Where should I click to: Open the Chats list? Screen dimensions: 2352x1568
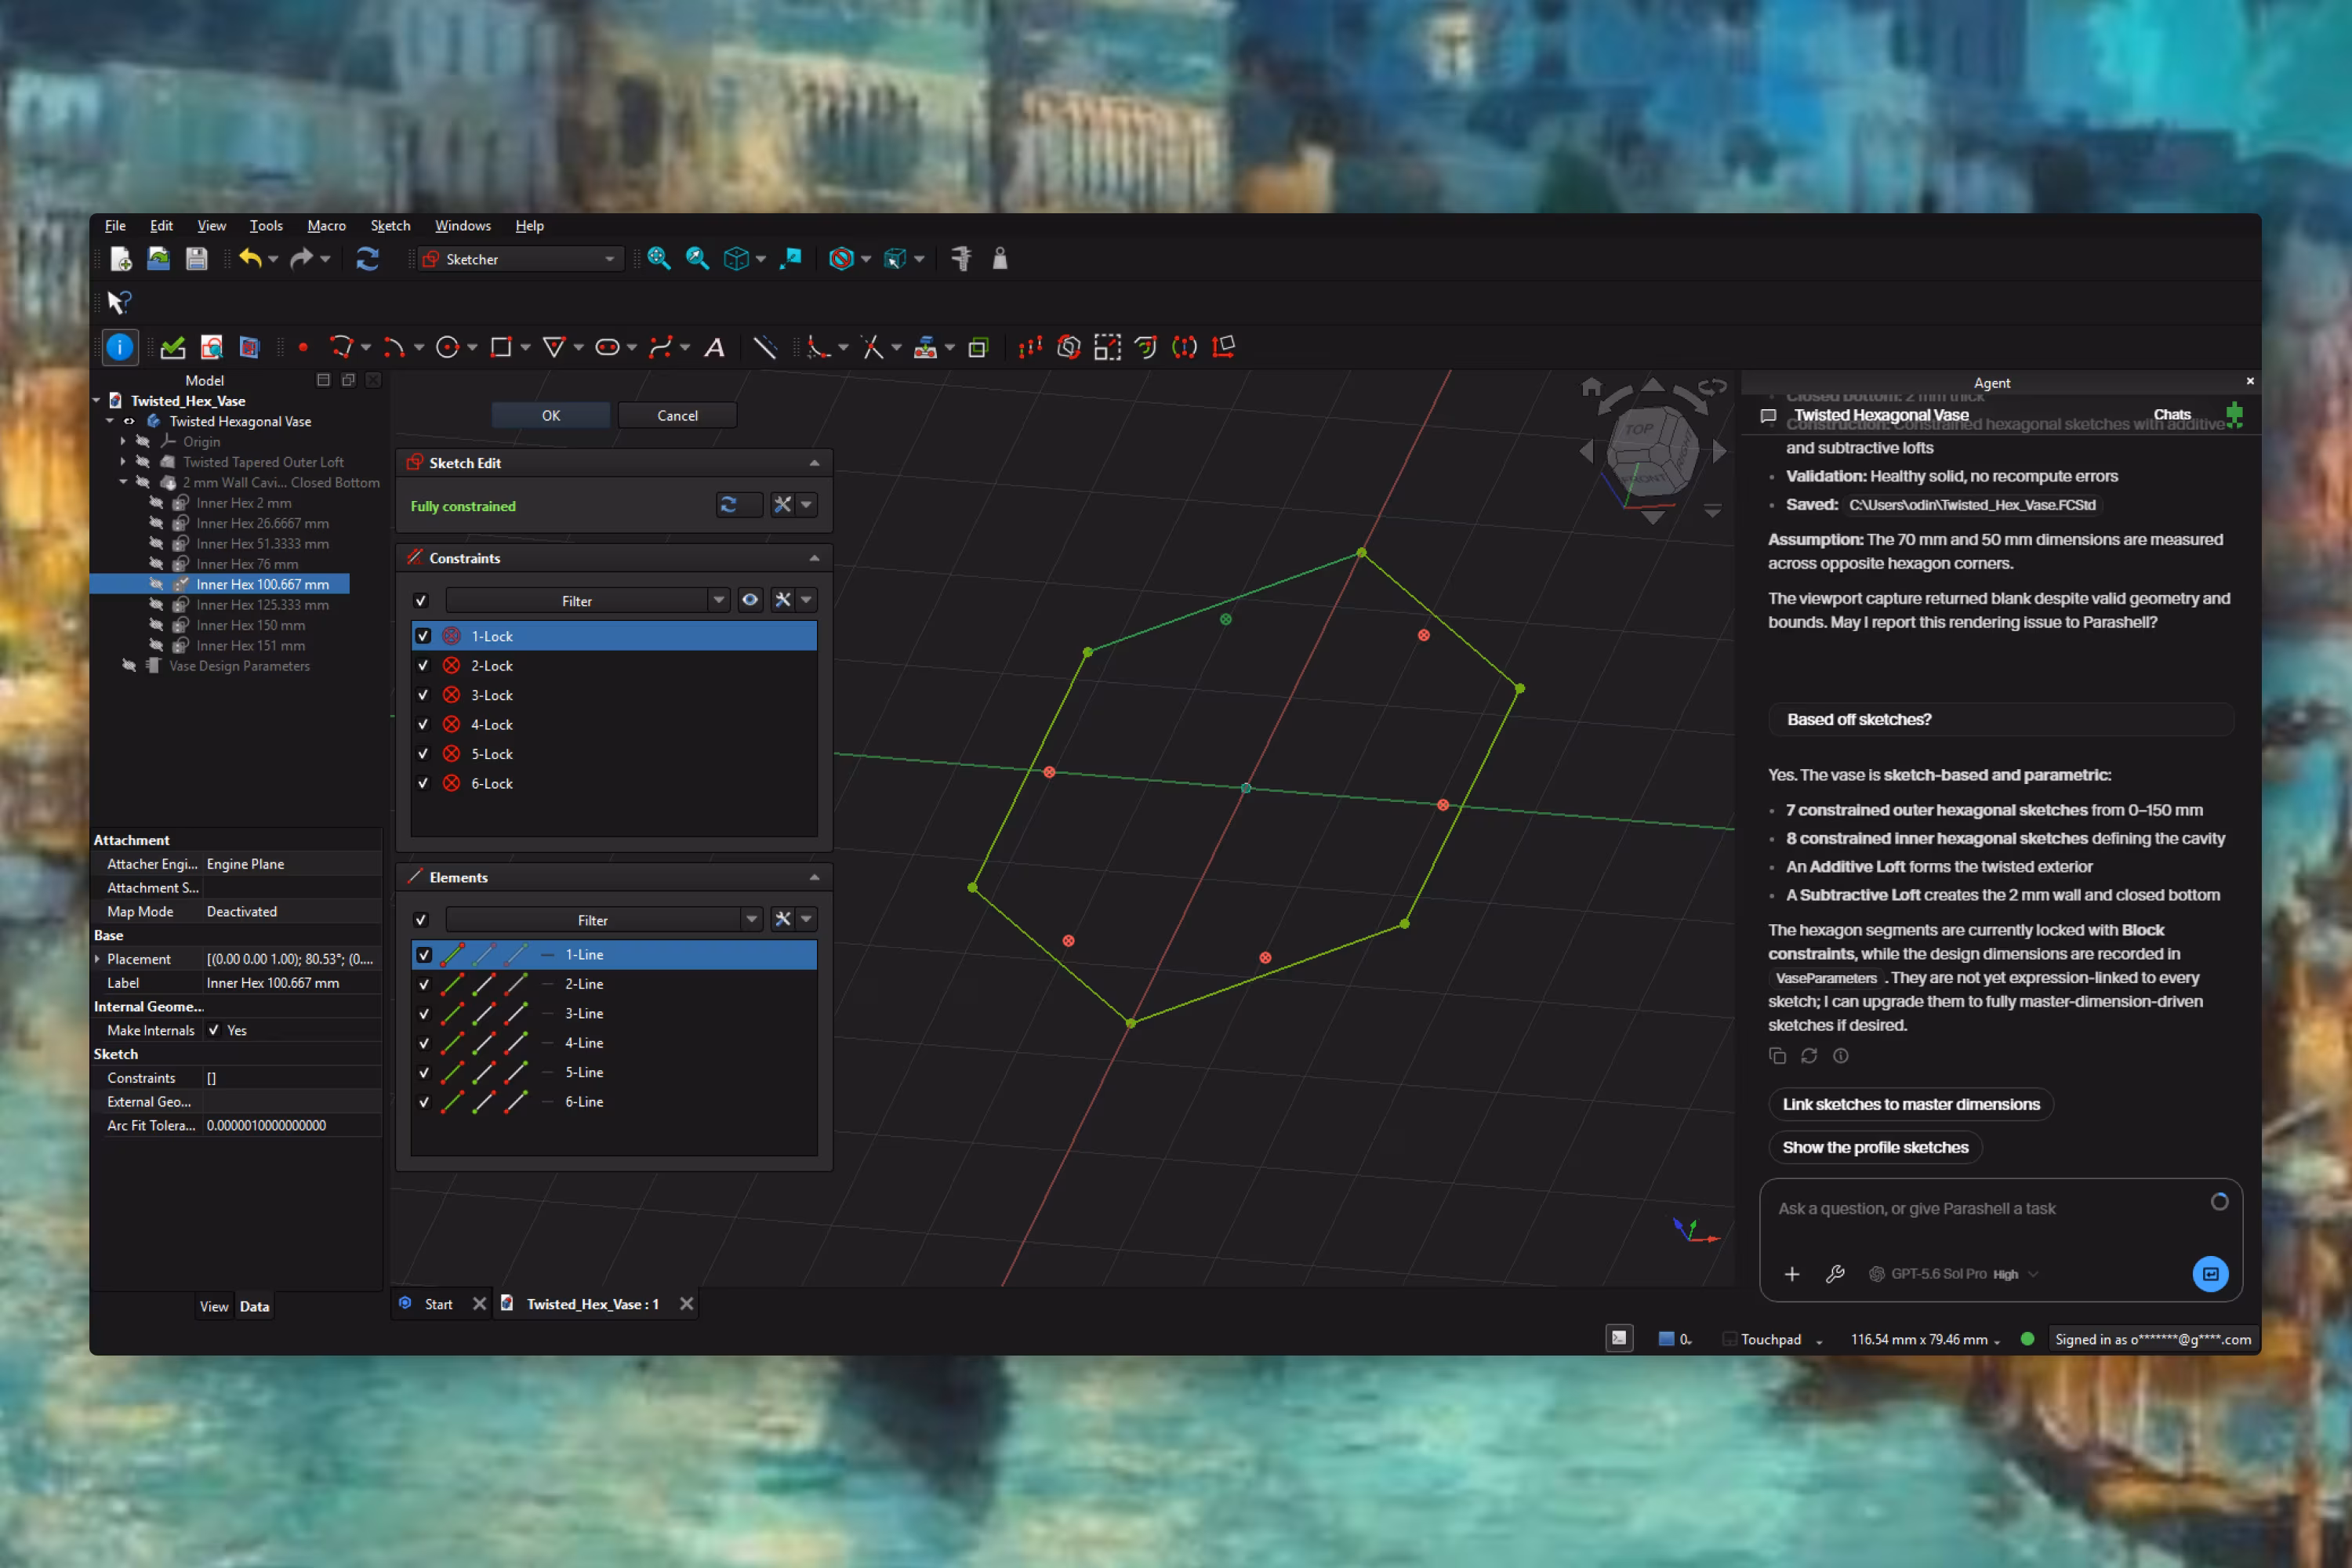coord(2172,415)
